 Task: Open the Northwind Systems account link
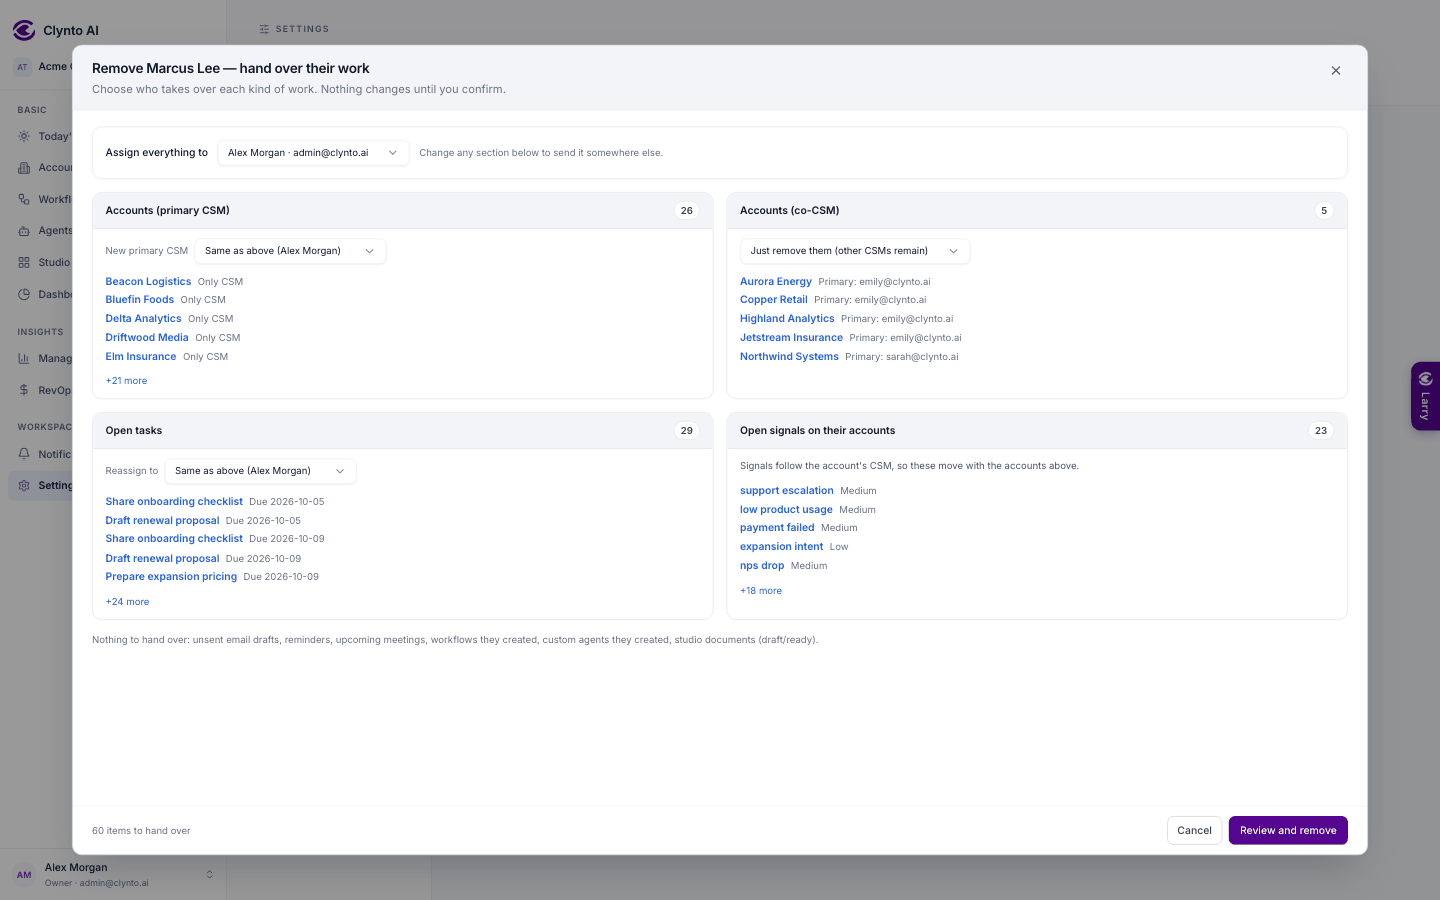tap(789, 357)
